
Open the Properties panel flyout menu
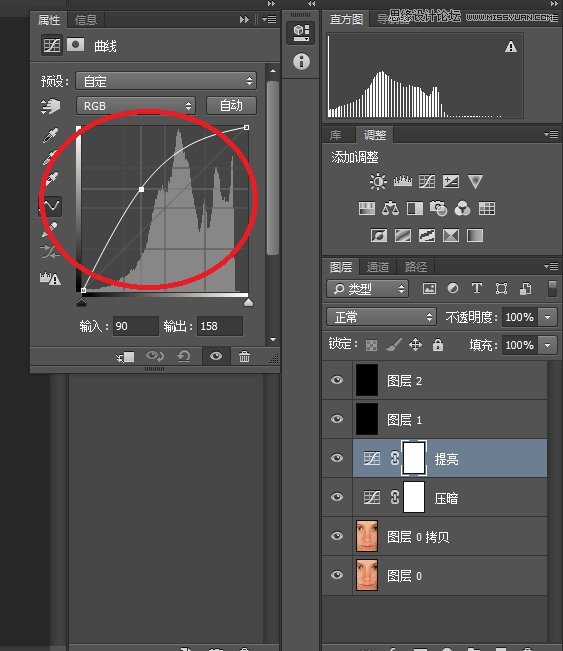tap(270, 20)
